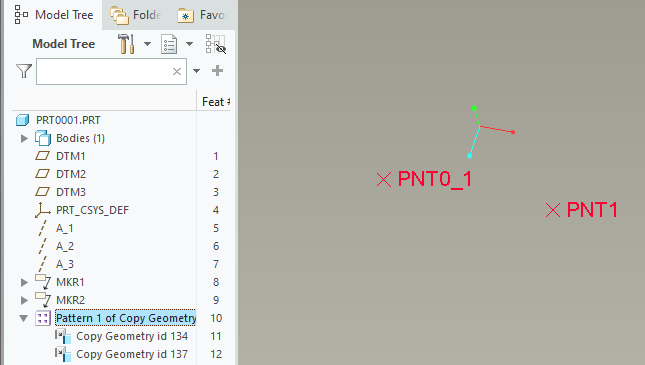The image size is (645, 365).
Task: Click the PRT_CSYS_DEF csys icon
Action: 42,210
